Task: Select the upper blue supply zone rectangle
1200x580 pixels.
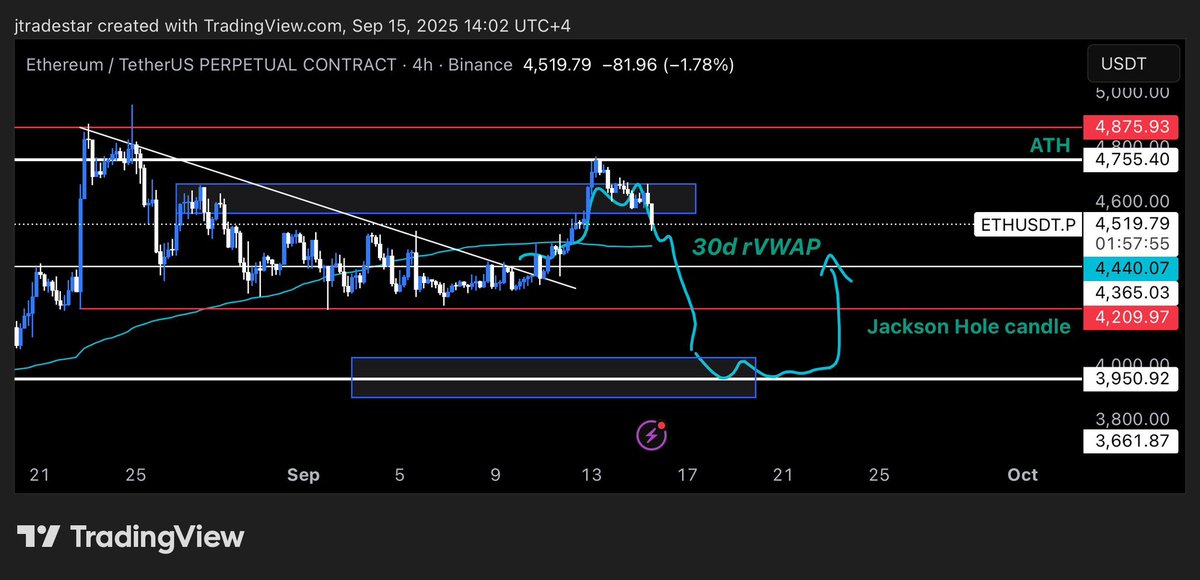Action: (435, 198)
